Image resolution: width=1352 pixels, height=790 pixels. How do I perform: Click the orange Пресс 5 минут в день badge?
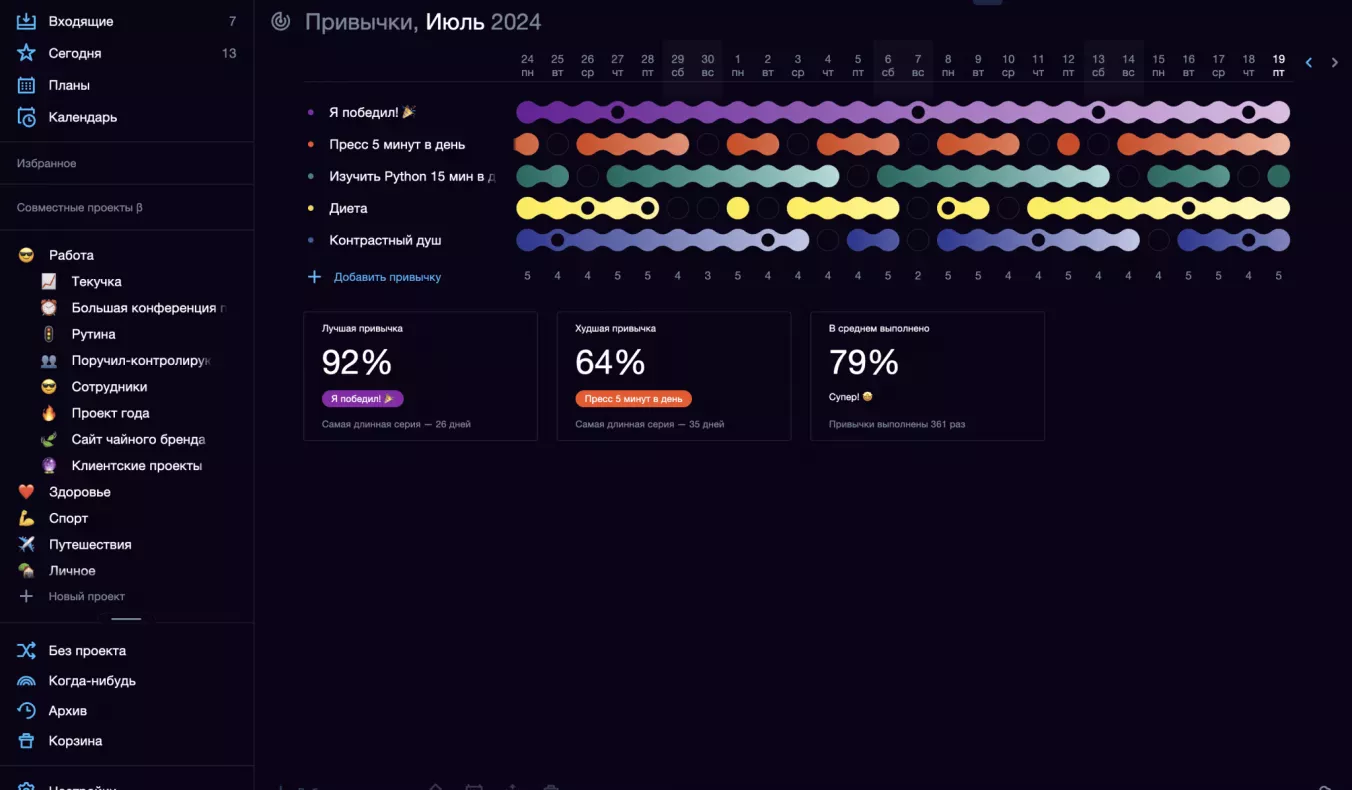tap(633, 398)
